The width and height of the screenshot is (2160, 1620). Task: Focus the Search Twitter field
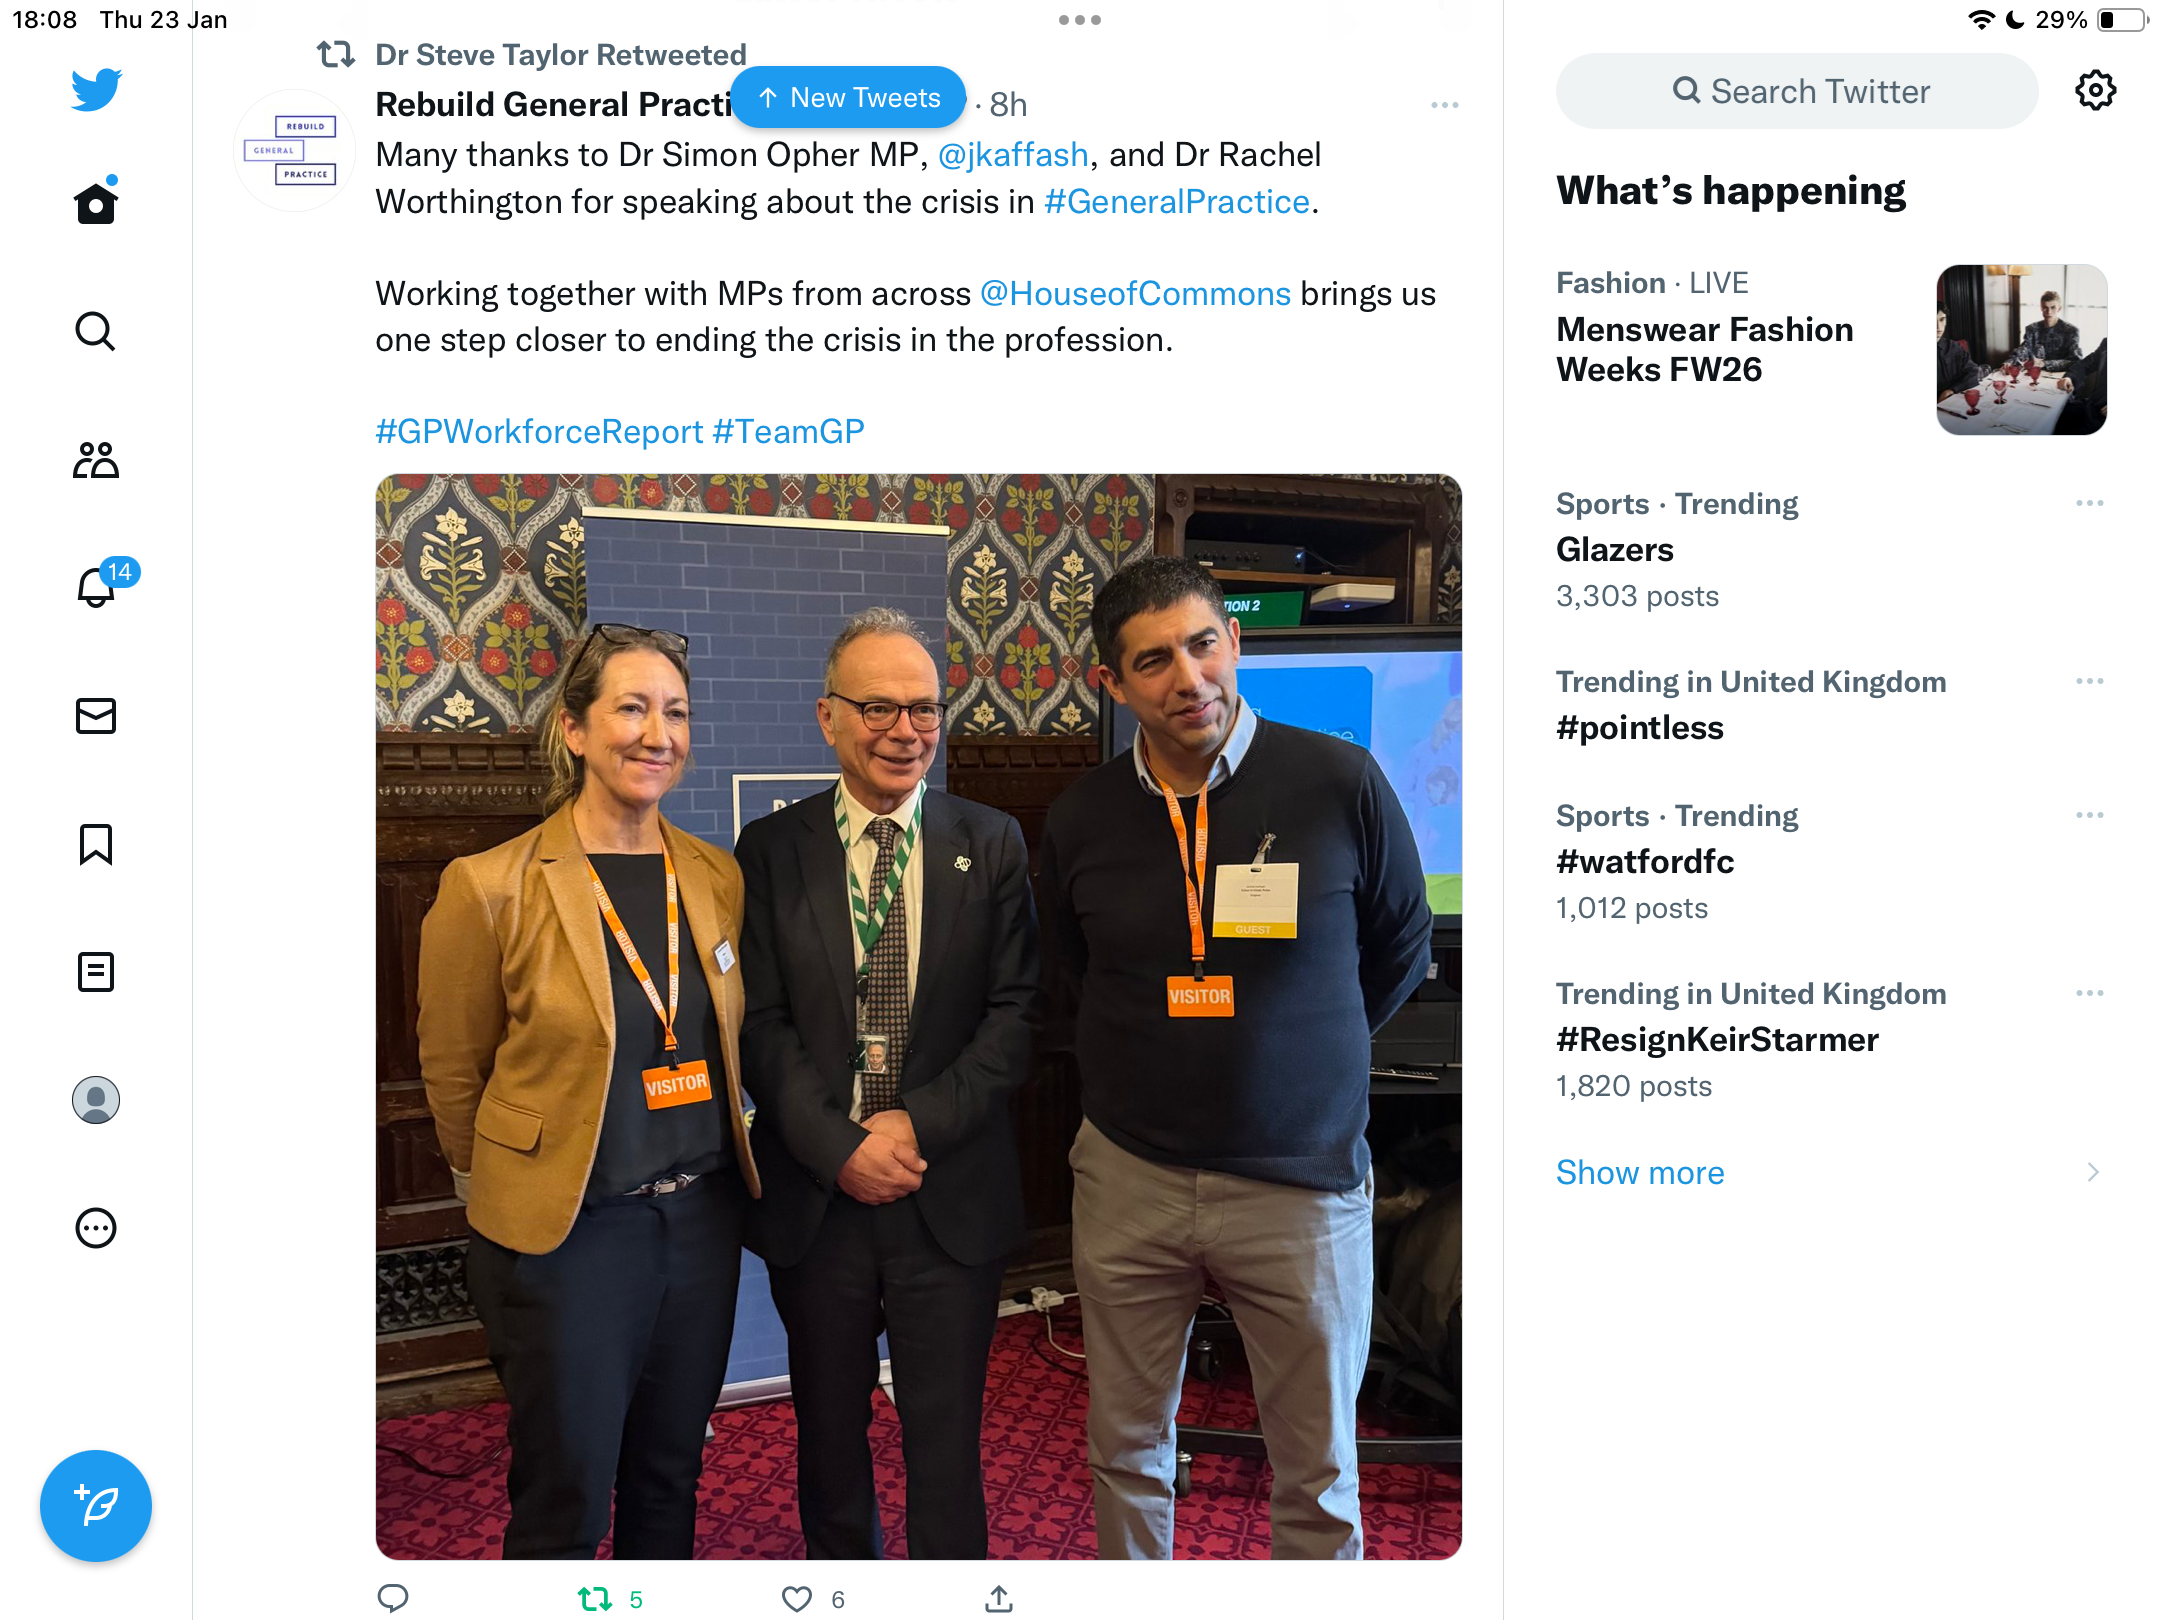pos(1797,91)
